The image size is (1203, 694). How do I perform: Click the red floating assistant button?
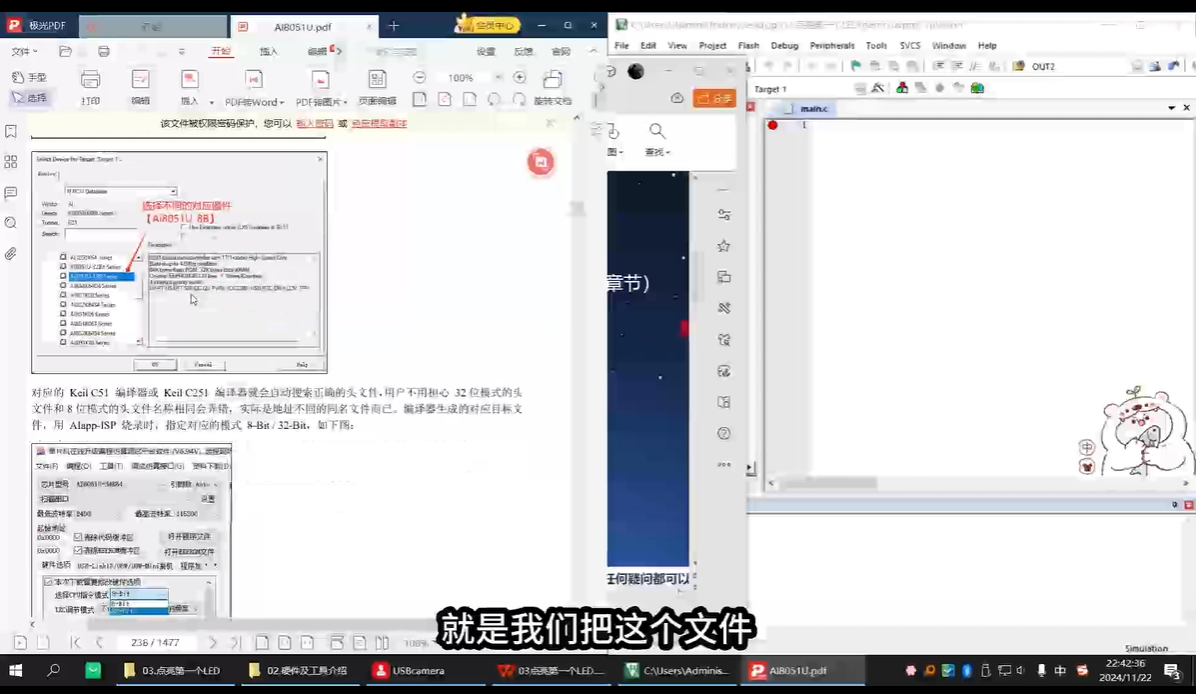pos(541,162)
